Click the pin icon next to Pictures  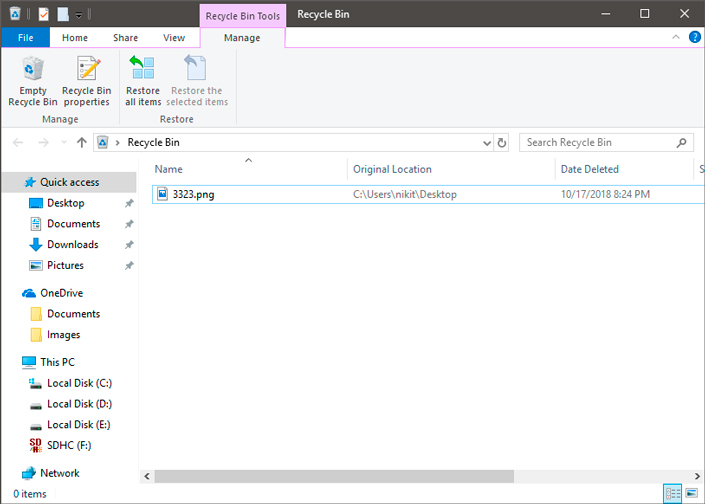pos(129,265)
